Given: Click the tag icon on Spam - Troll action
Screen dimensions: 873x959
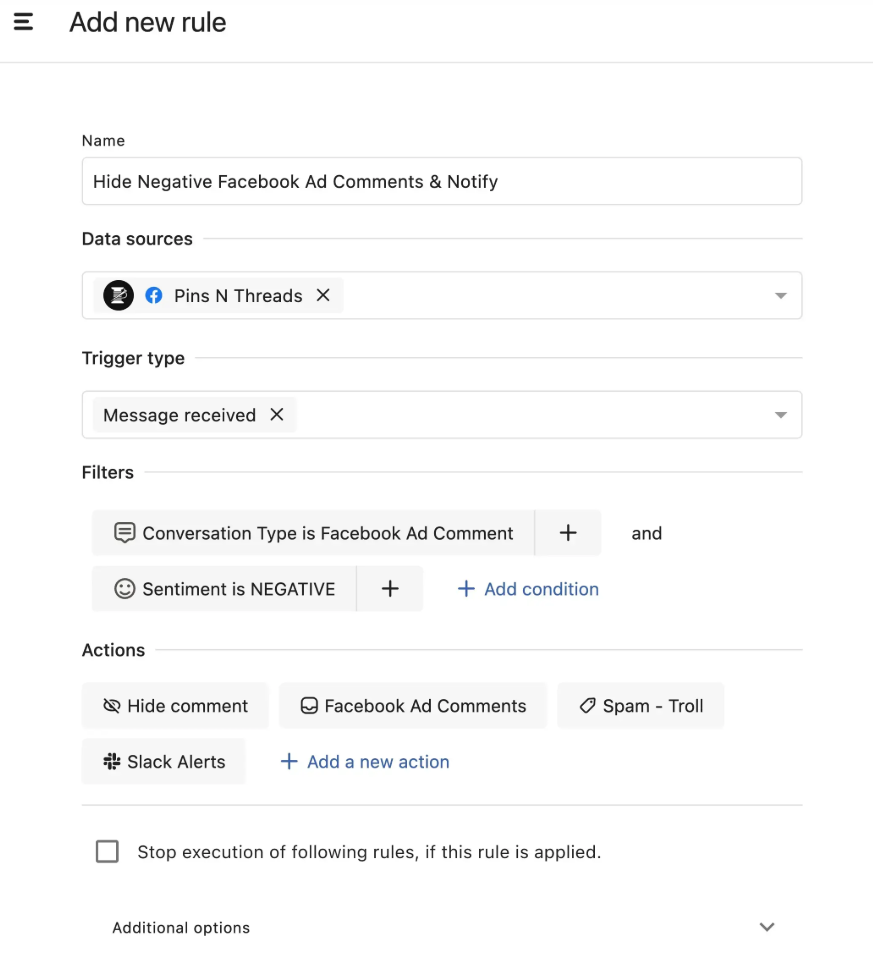Looking at the screenshot, I should tap(586, 705).
